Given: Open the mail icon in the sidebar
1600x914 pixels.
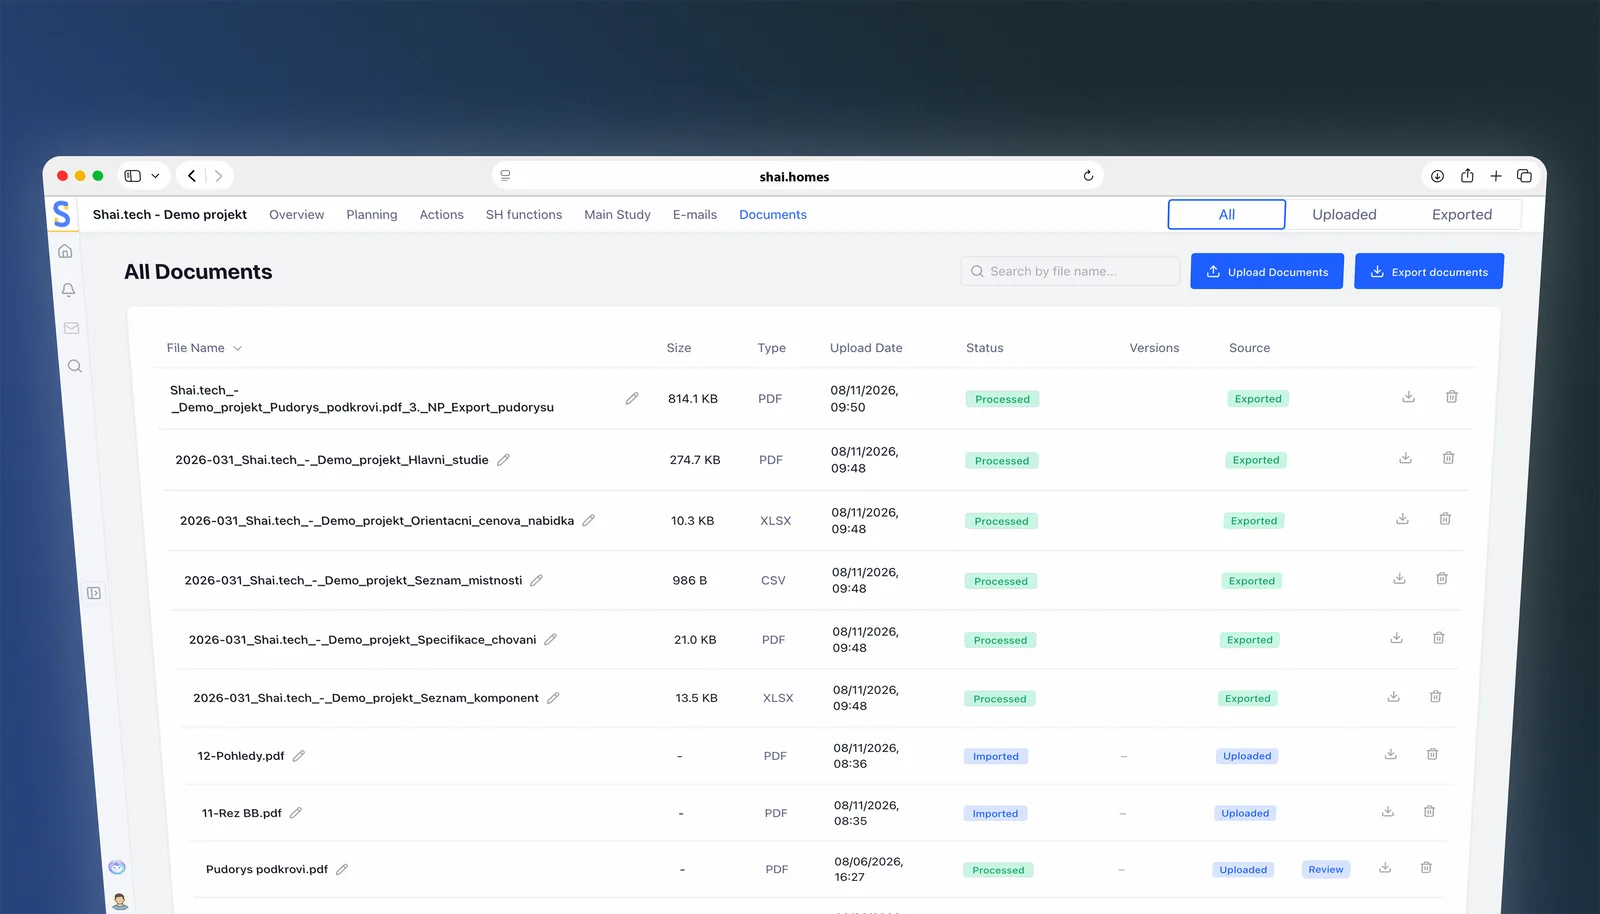Looking at the screenshot, I should point(71,328).
